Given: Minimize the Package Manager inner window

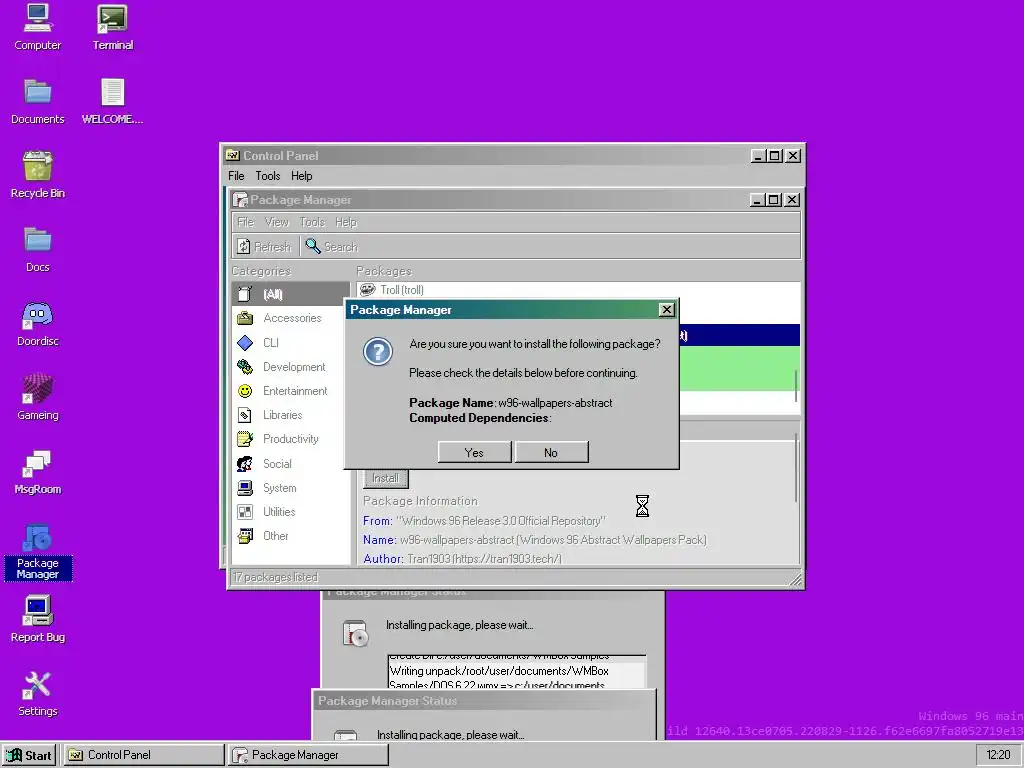Looking at the screenshot, I should (757, 200).
